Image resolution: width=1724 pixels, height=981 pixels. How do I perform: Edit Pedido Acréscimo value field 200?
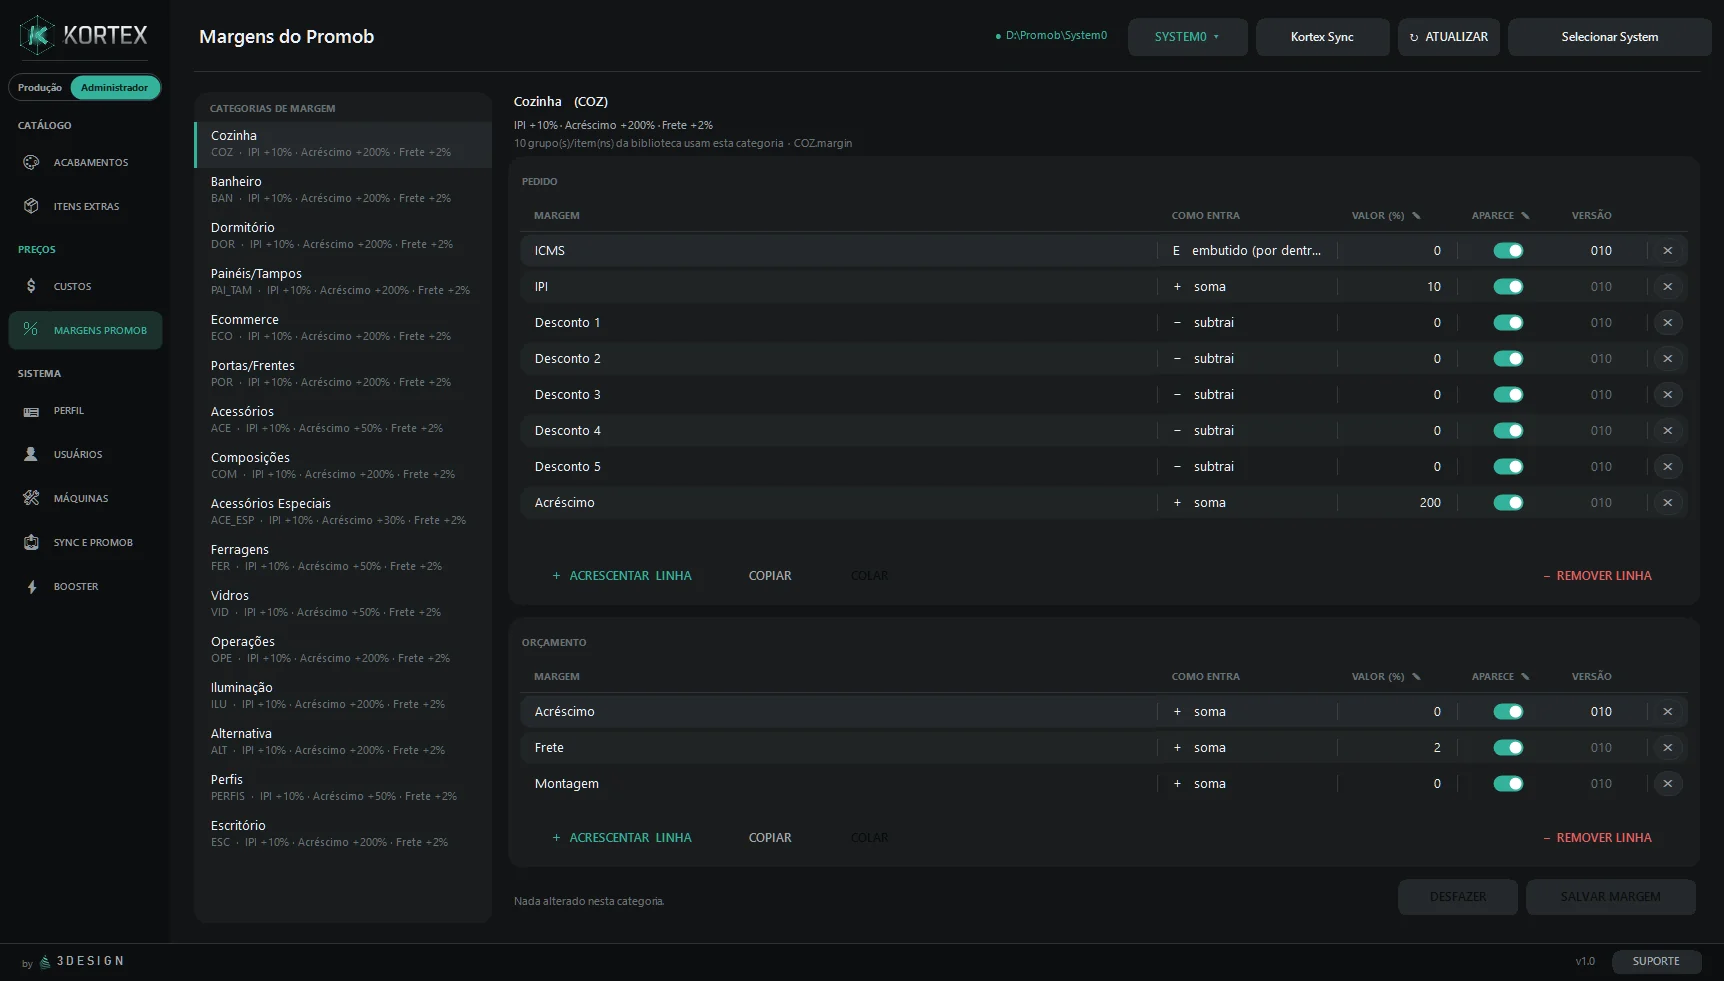(x=1397, y=503)
